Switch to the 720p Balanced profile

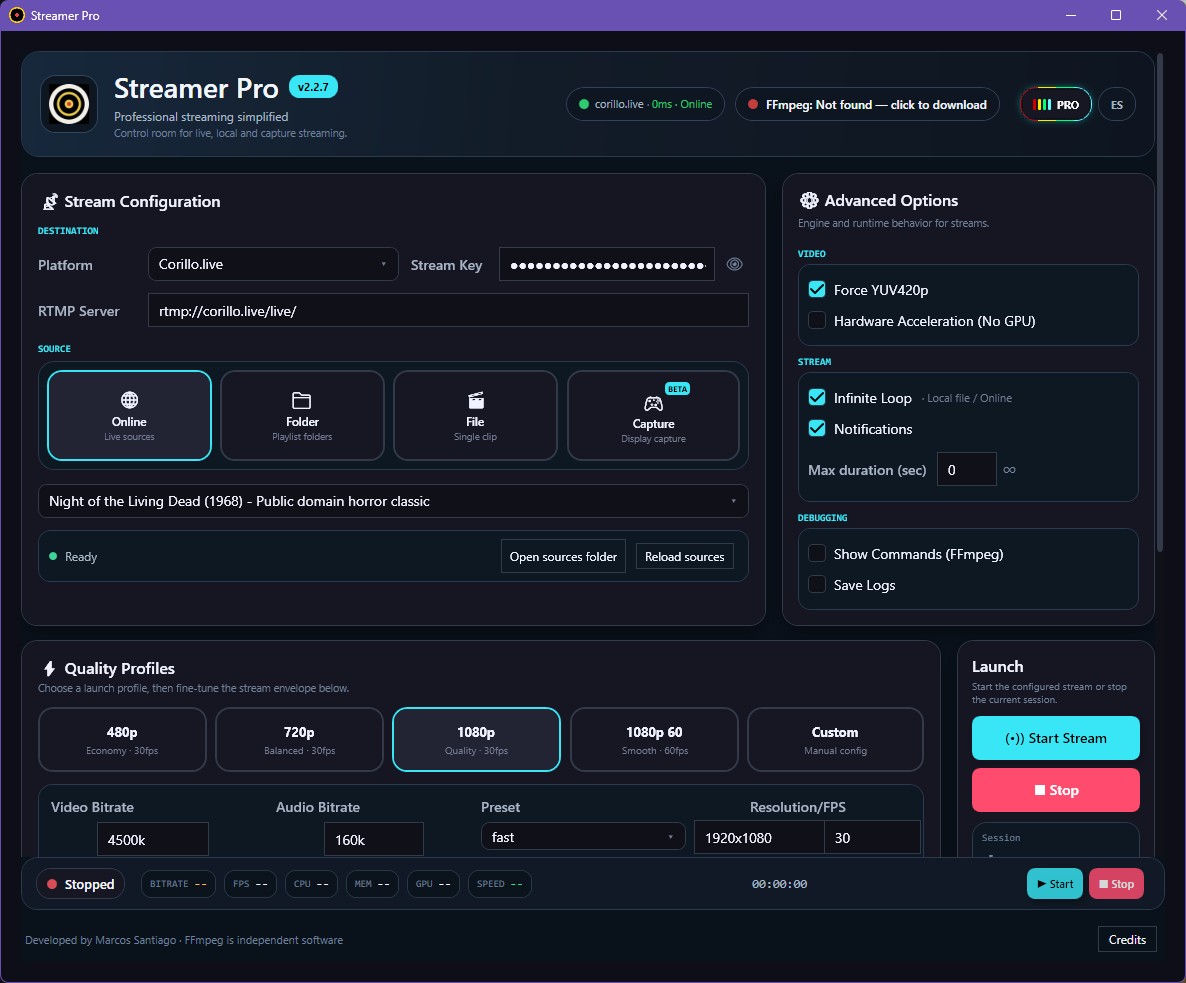pyautogui.click(x=299, y=740)
